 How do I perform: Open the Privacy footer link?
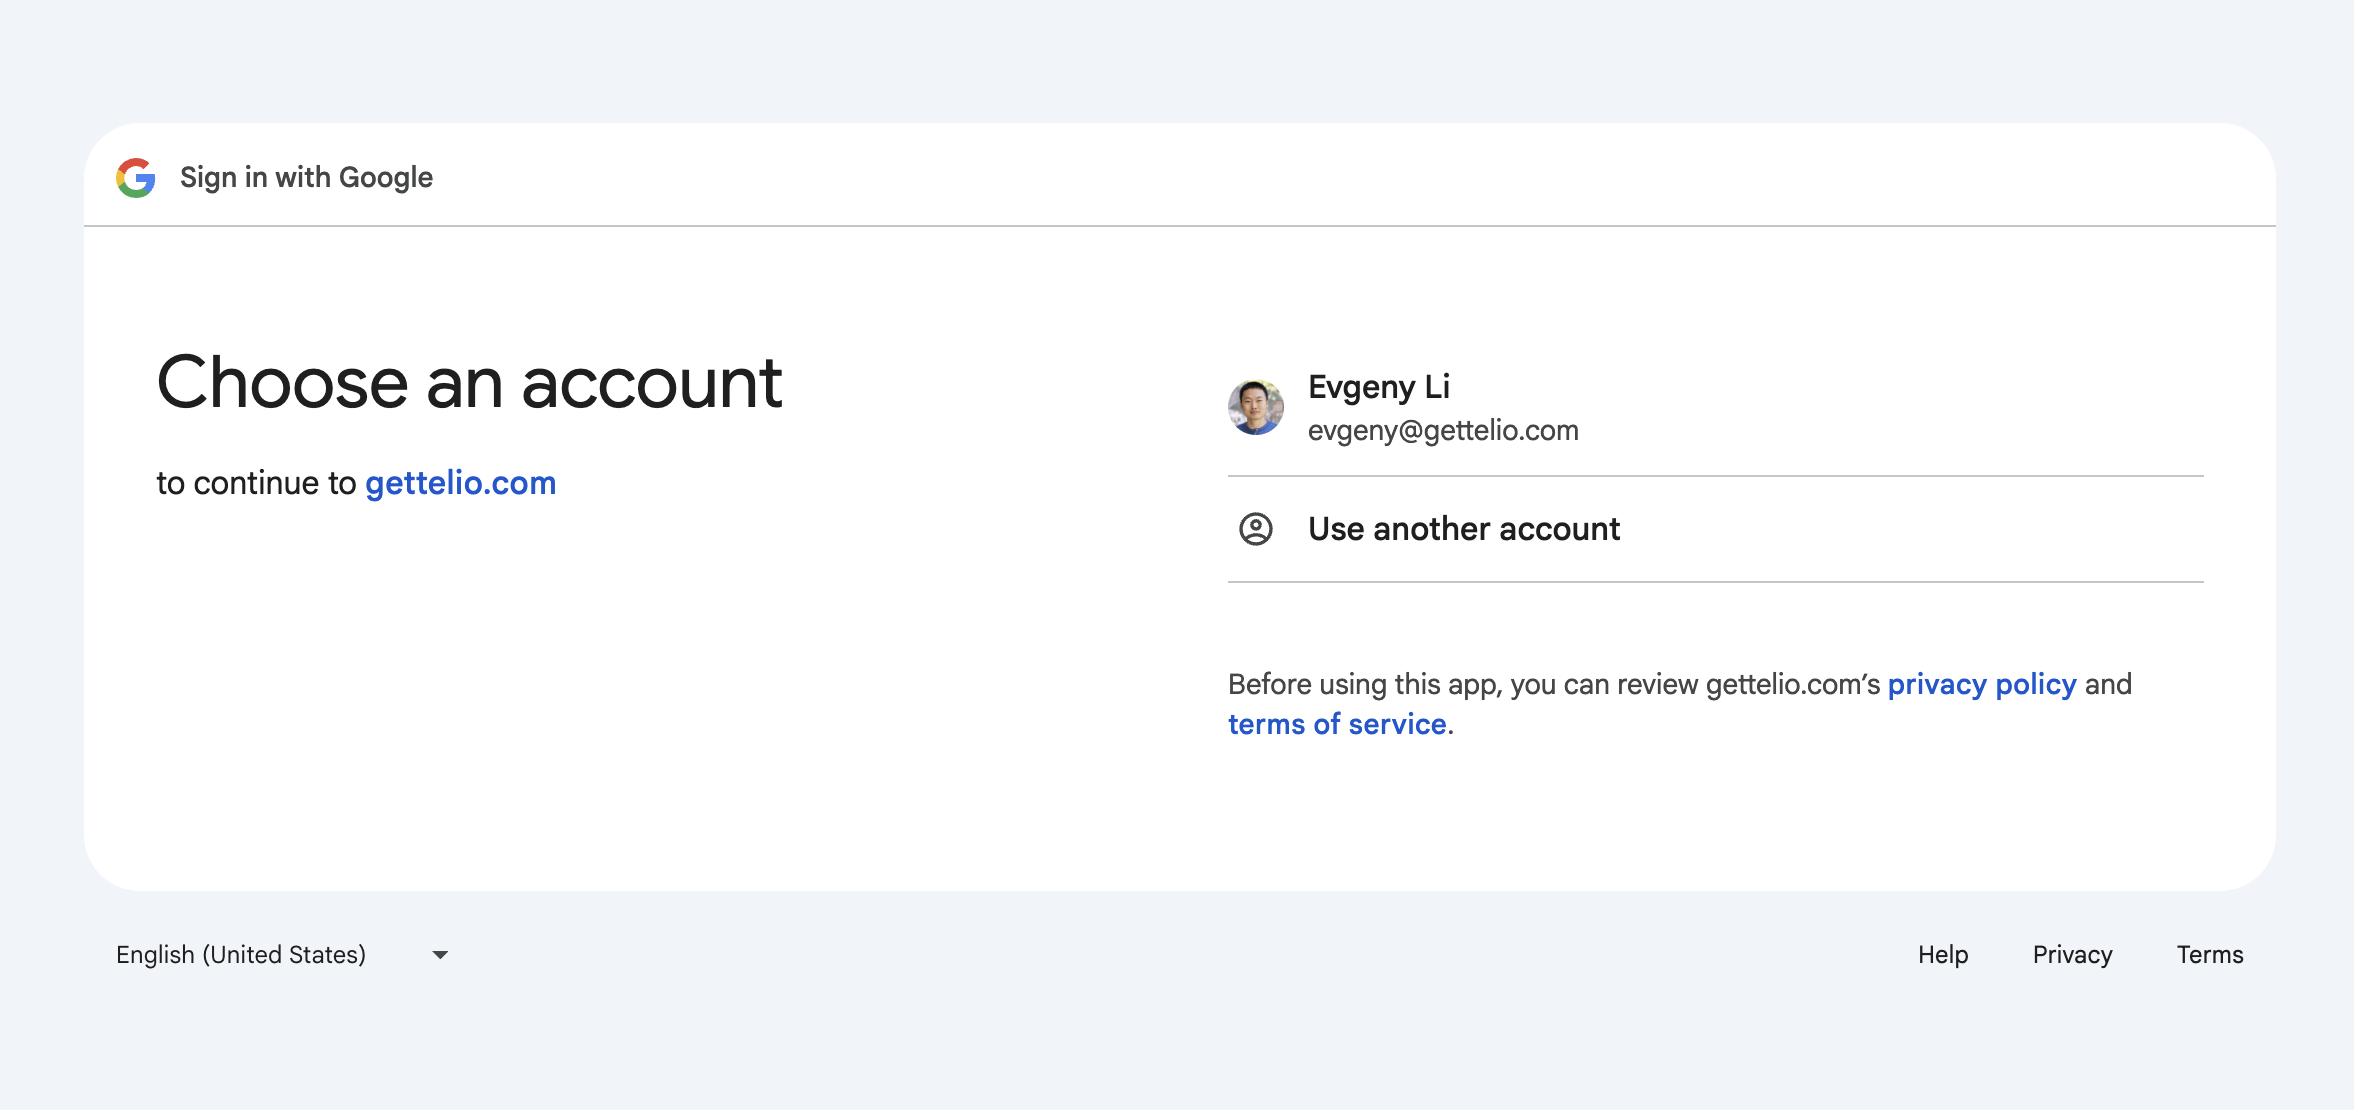[x=2072, y=955]
